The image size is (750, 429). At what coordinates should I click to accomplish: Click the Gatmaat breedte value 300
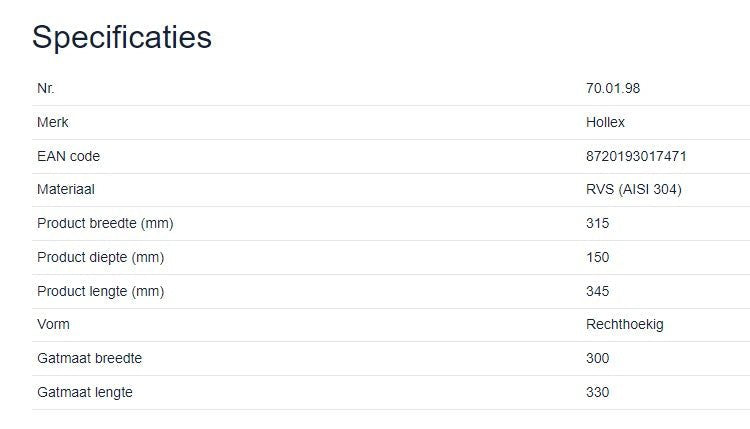597,358
